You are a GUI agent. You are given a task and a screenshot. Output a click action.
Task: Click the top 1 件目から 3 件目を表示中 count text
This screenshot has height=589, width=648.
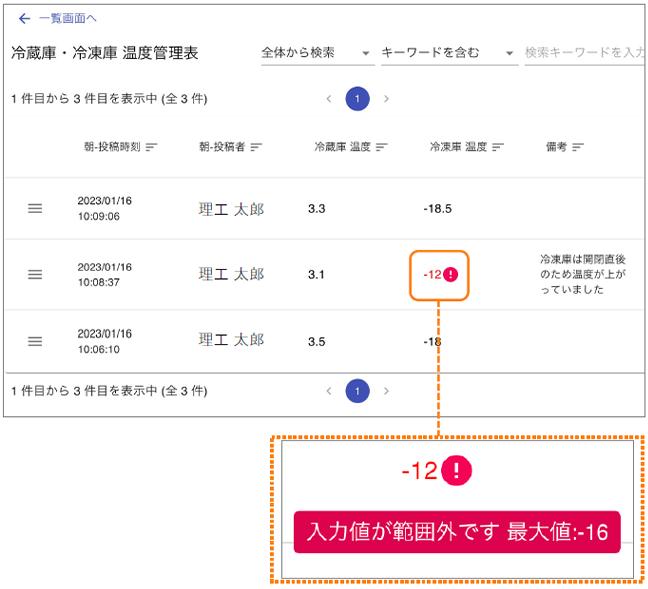109,99
